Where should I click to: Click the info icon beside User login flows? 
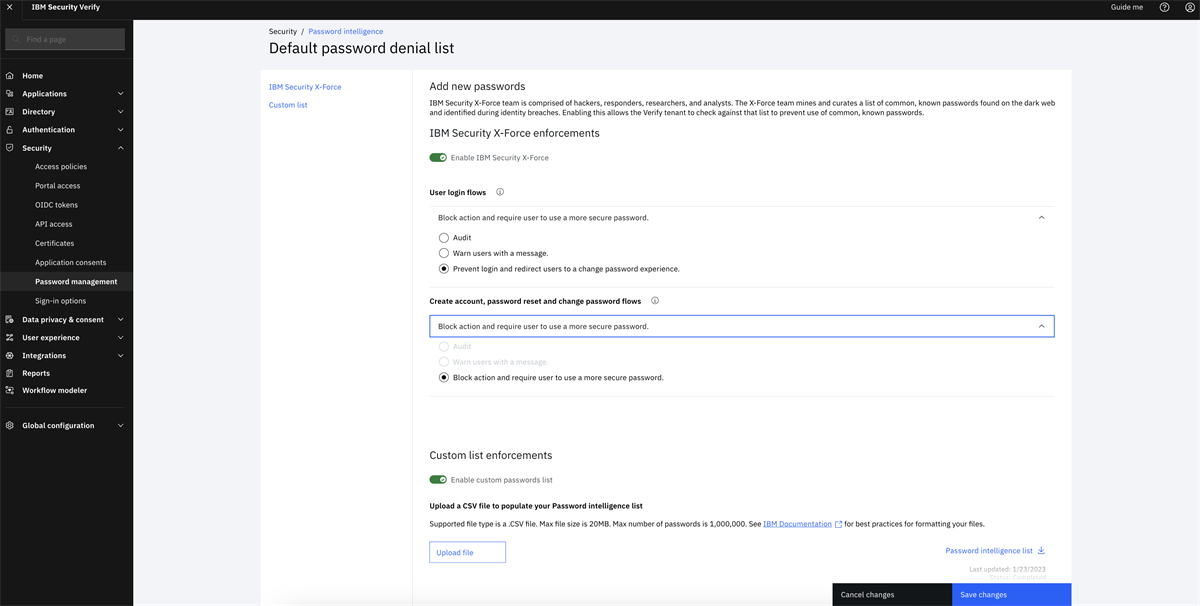(499, 191)
